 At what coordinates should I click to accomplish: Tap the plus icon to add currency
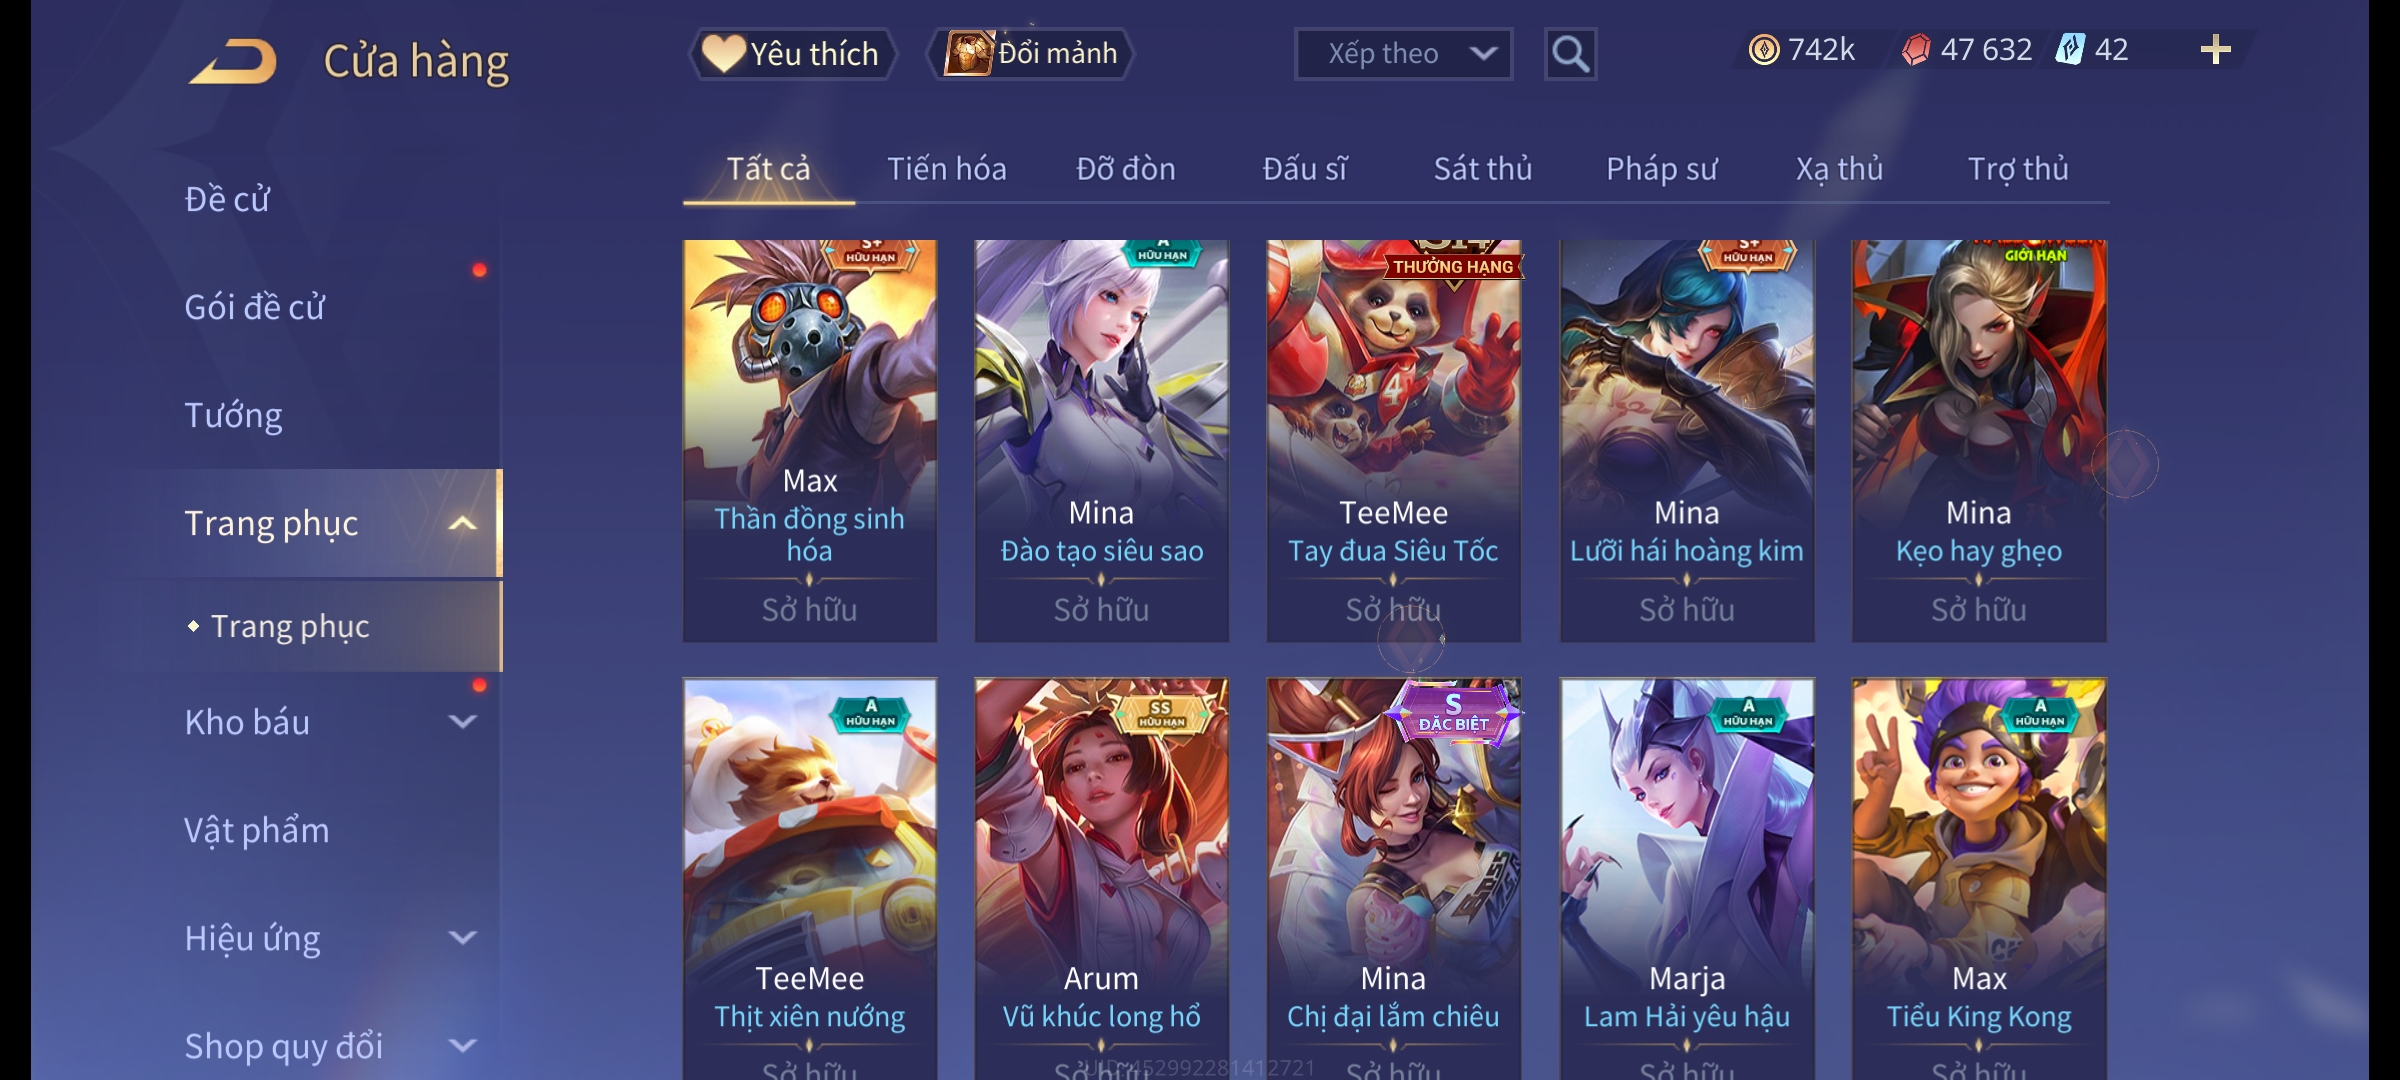[2216, 50]
